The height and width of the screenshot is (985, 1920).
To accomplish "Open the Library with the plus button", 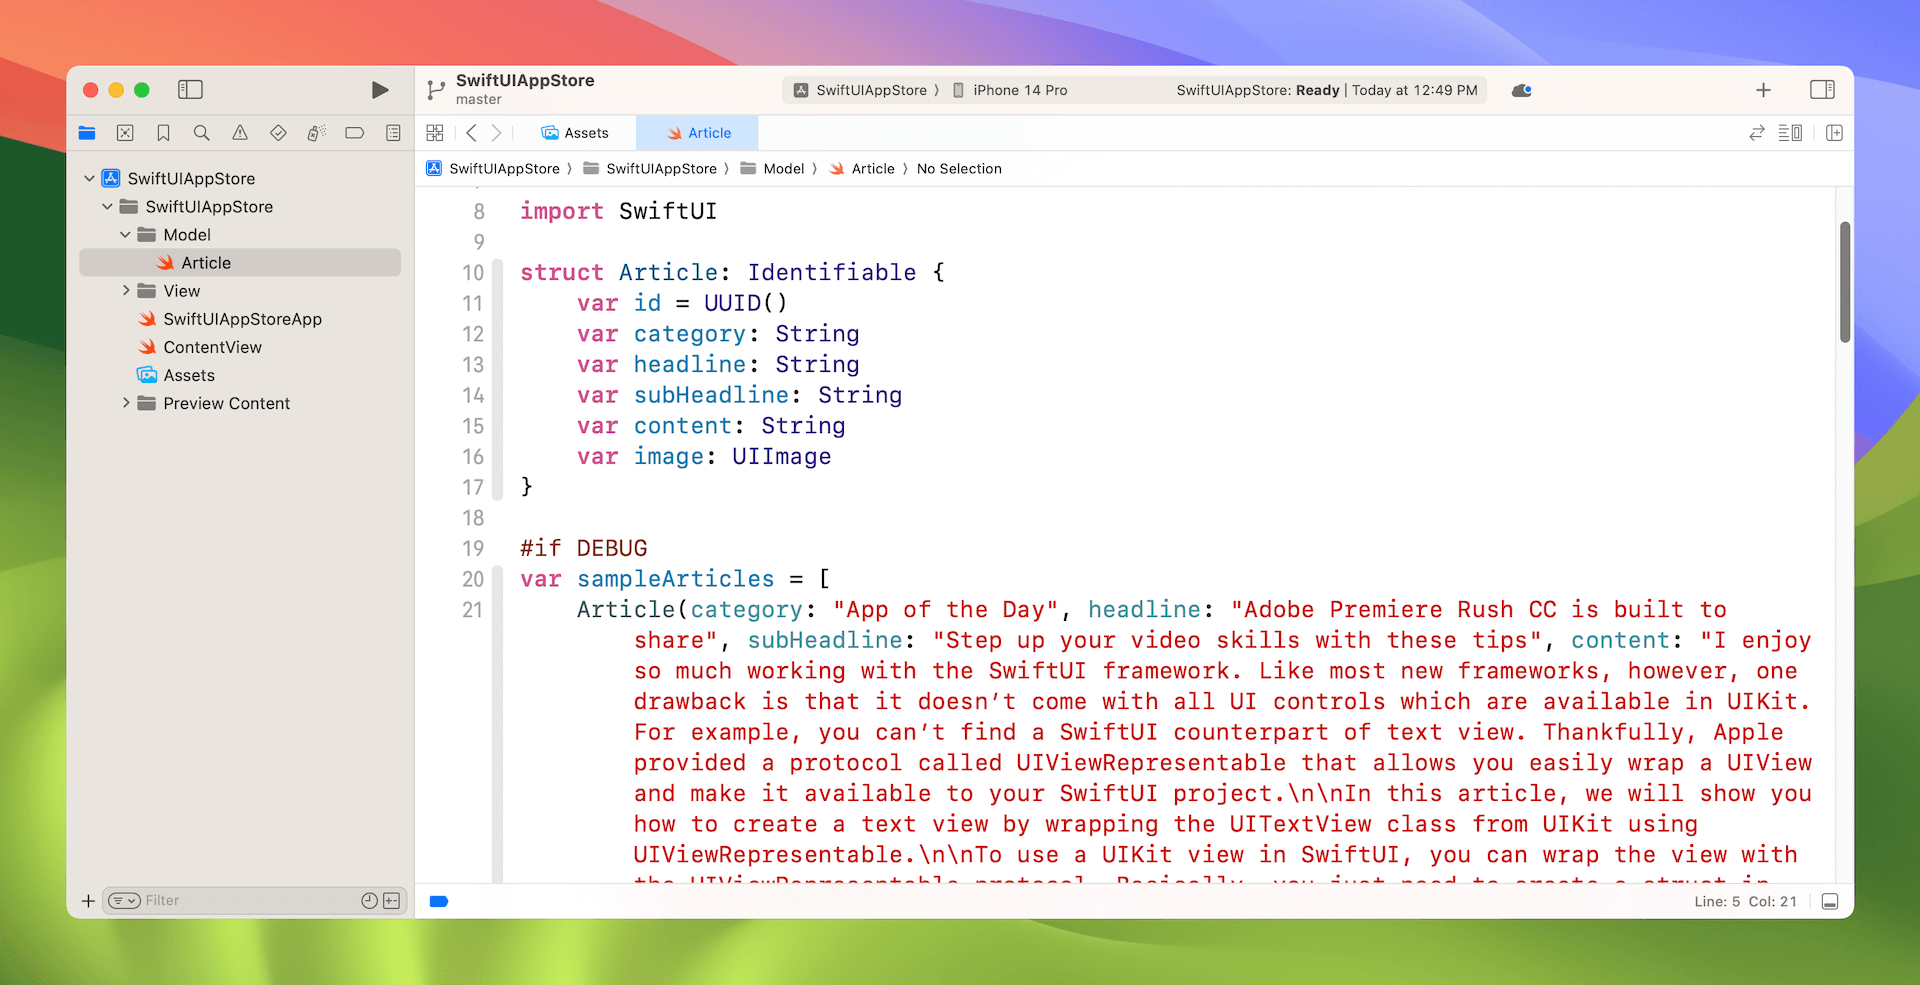I will (x=1763, y=90).
